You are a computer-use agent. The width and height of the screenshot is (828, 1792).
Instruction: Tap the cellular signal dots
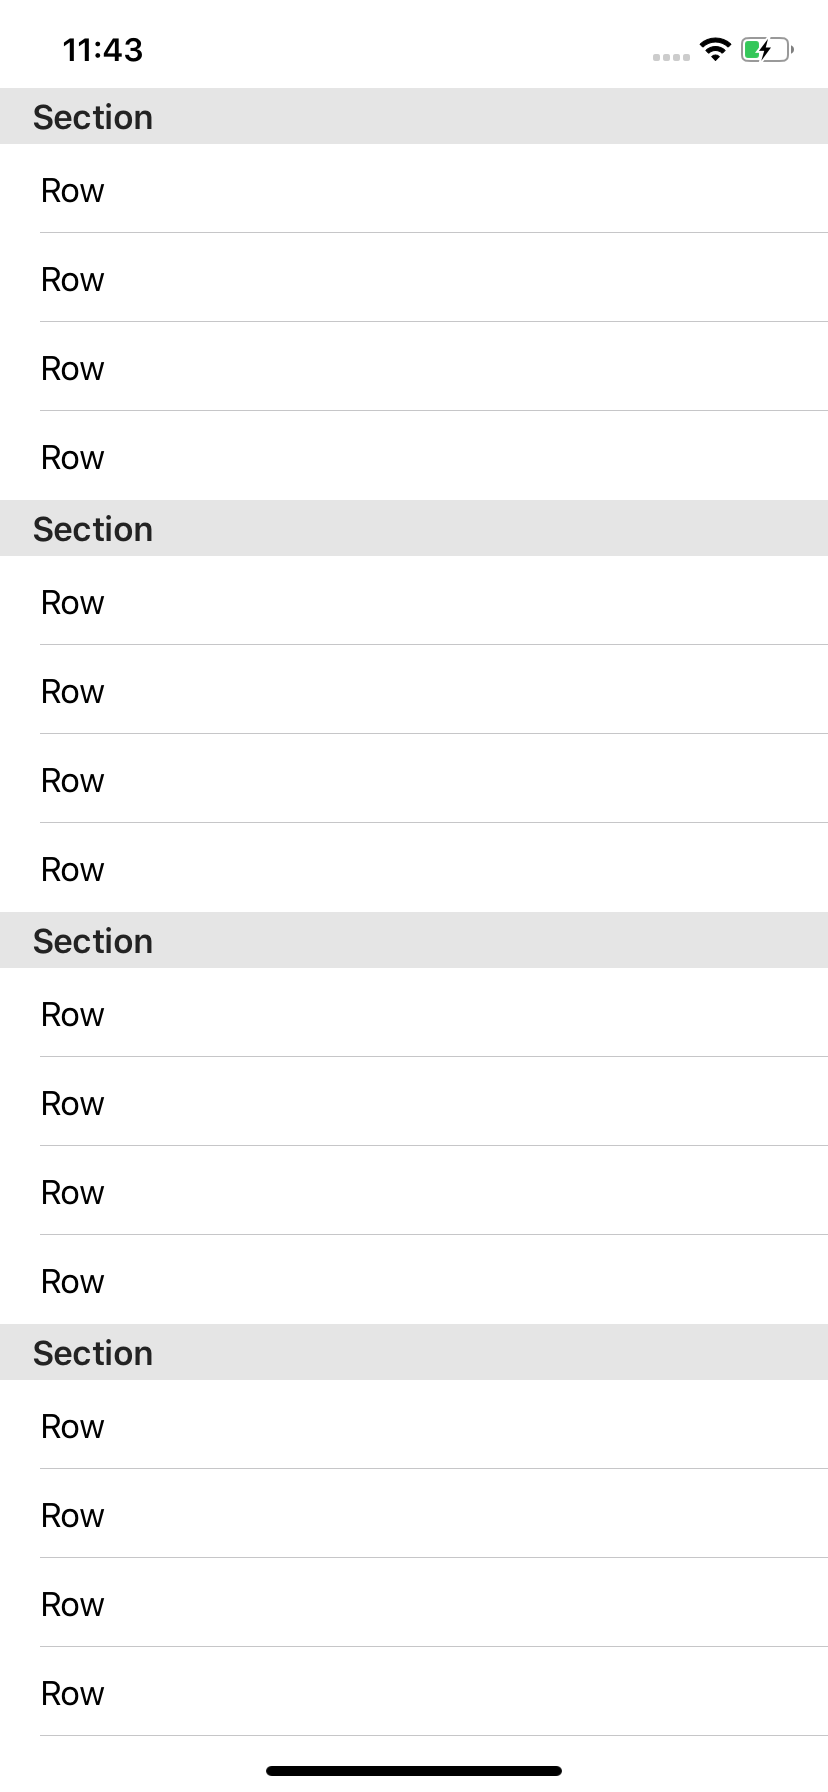click(x=671, y=57)
